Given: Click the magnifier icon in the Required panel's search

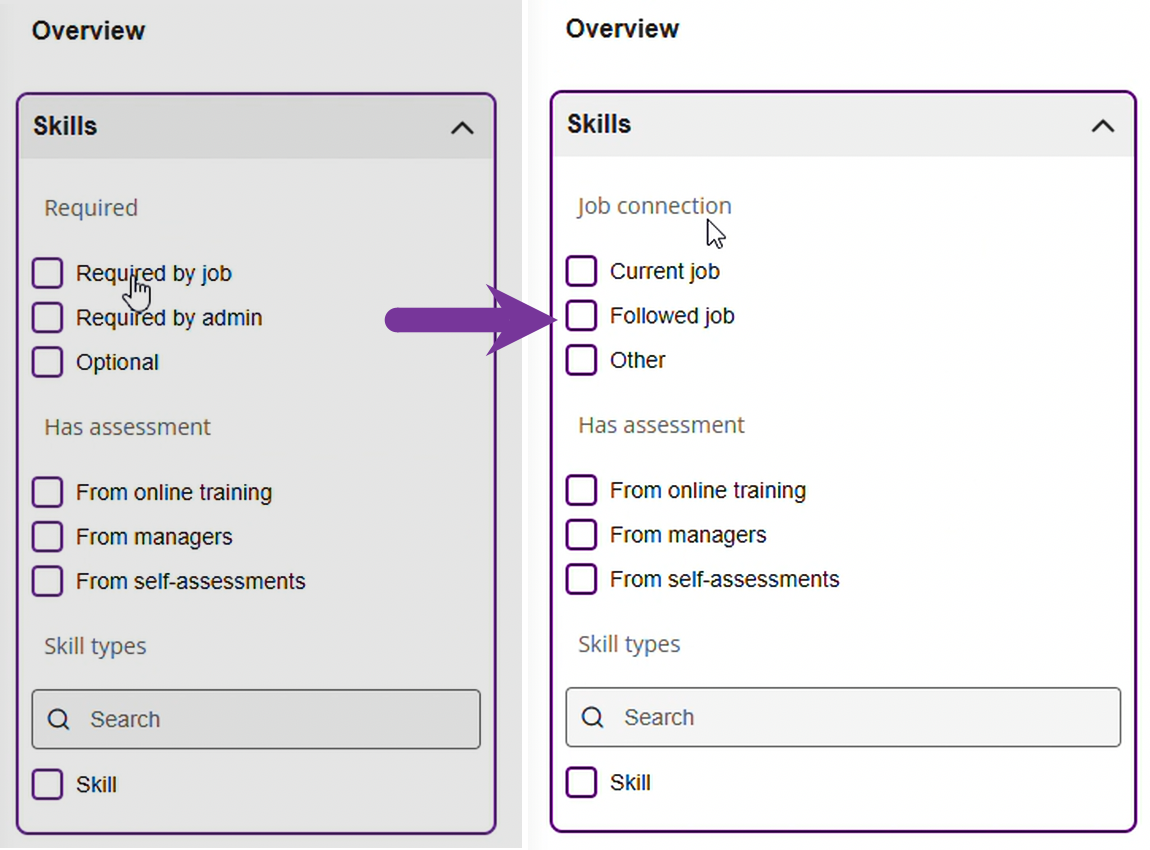Looking at the screenshot, I should click(59, 720).
